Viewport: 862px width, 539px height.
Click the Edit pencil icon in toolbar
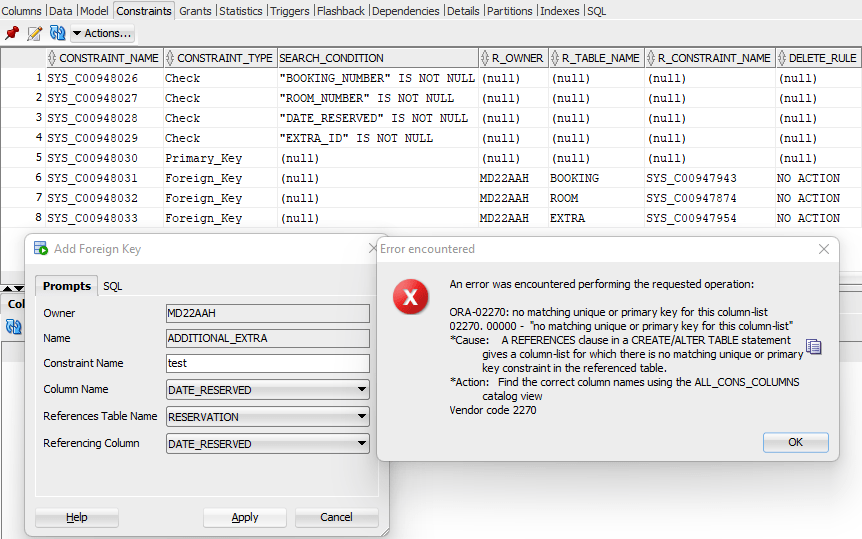pos(34,34)
